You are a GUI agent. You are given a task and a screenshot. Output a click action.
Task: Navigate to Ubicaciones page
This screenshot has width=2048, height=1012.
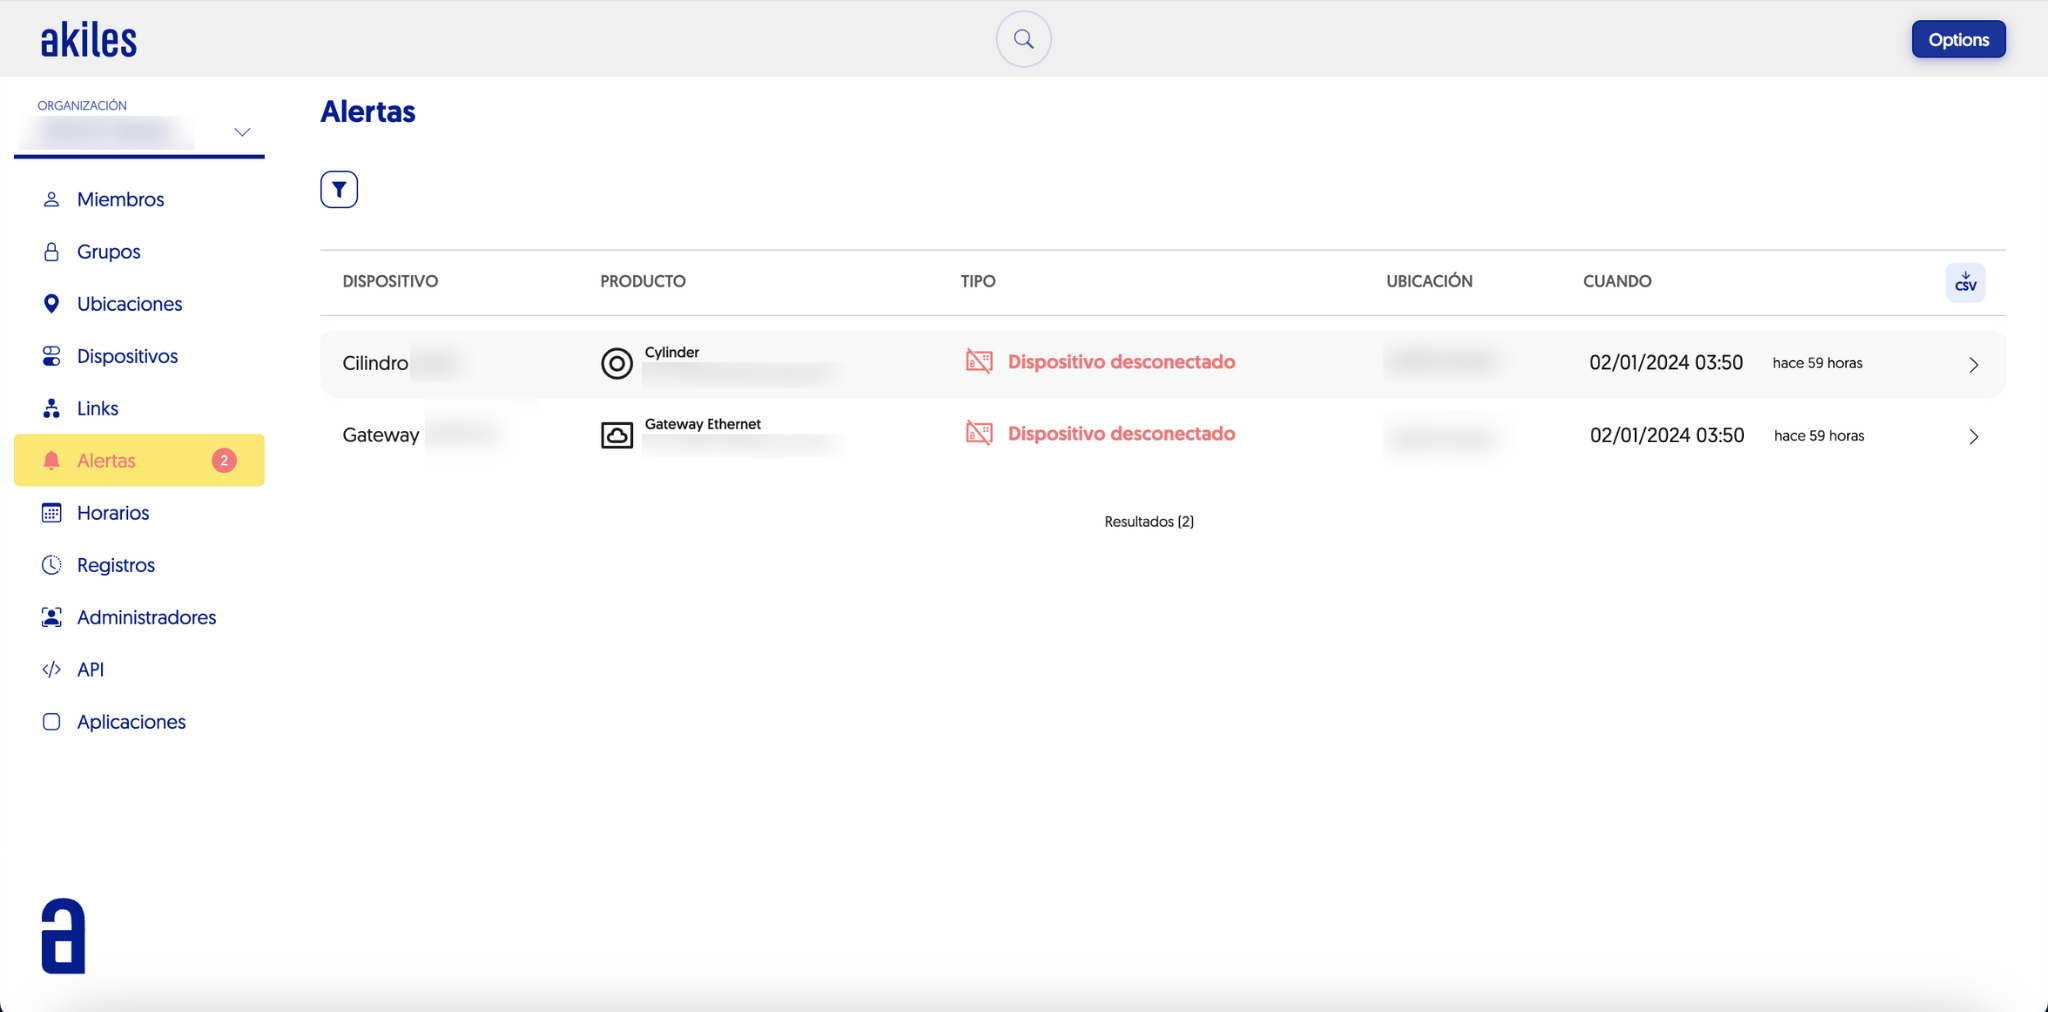click(x=129, y=304)
